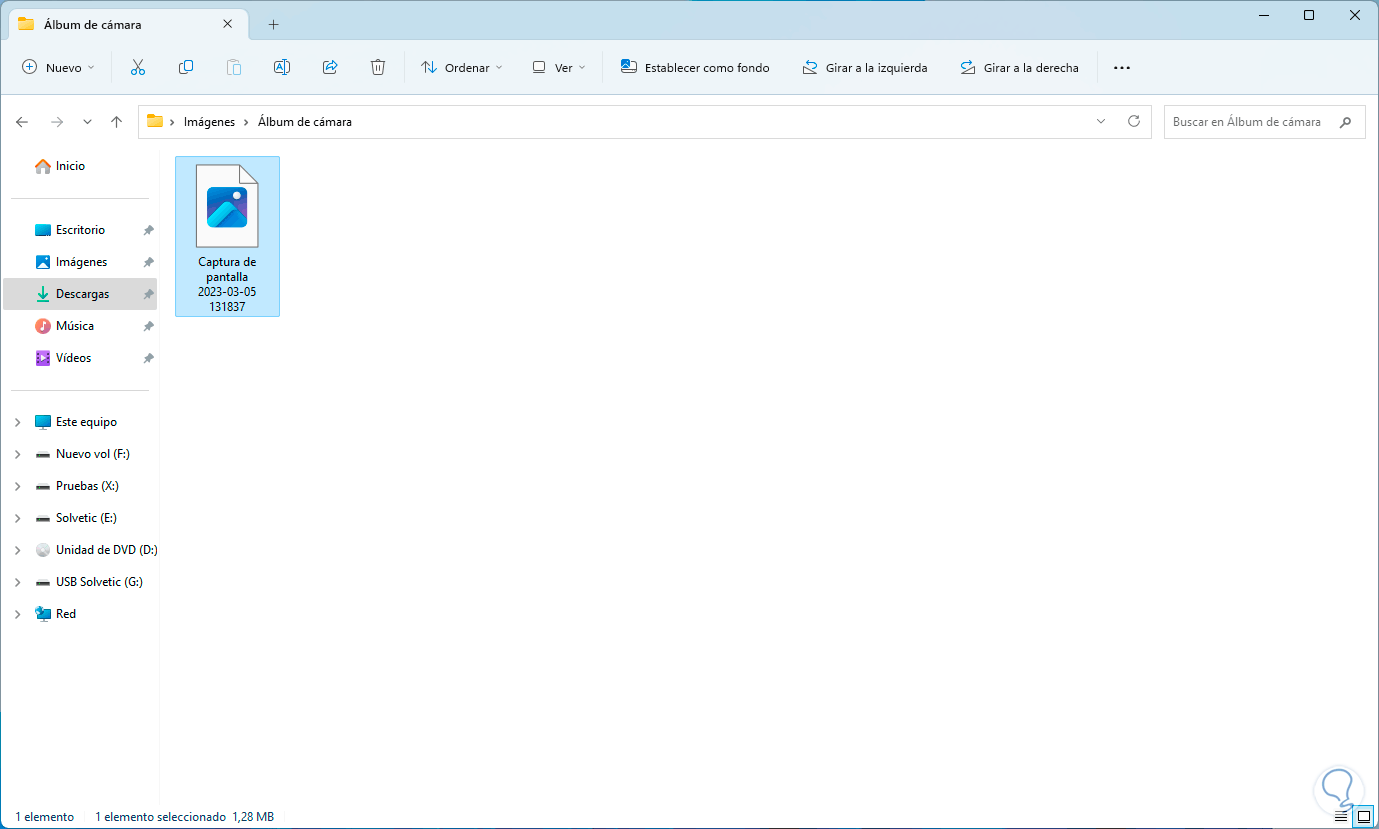
Task: Open the three-dot more options menu
Action: pyautogui.click(x=1122, y=68)
